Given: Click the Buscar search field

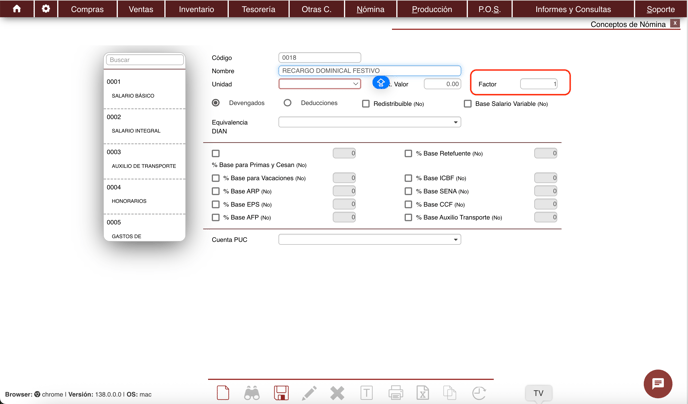Looking at the screenshot, I should click(144, 60).
